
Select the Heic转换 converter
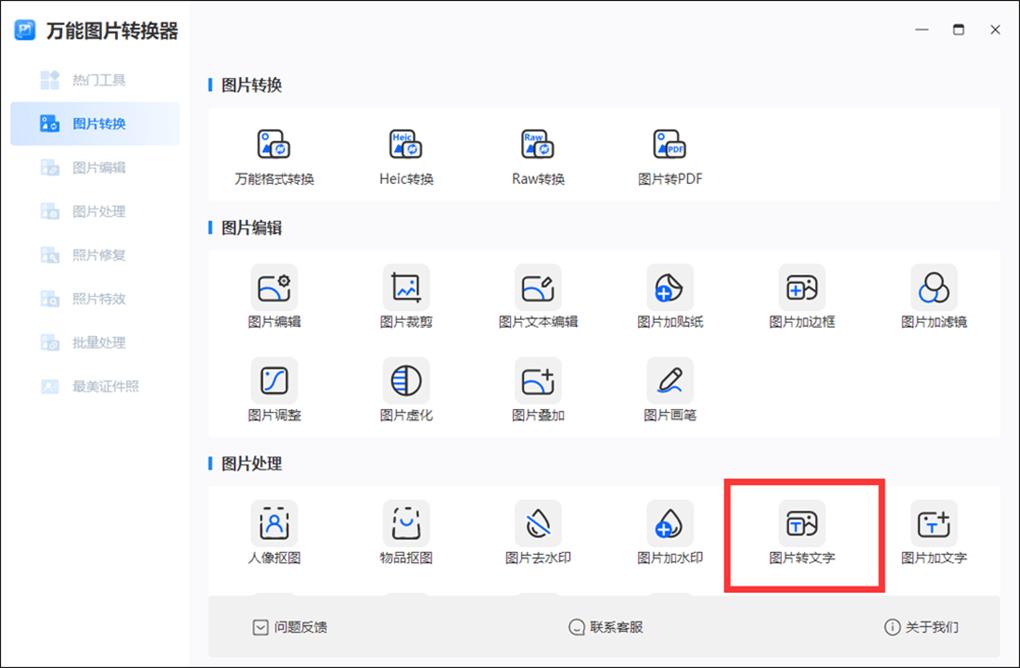pyautogui.click(x=405, y=155)
